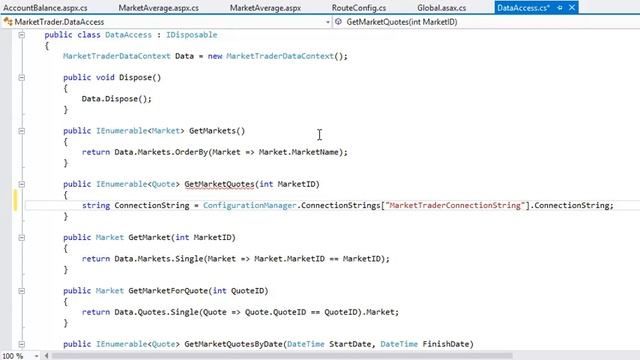Switch to RouteConfig.cs tab
This screenshot has width=640, height=360.
(359, 7)
